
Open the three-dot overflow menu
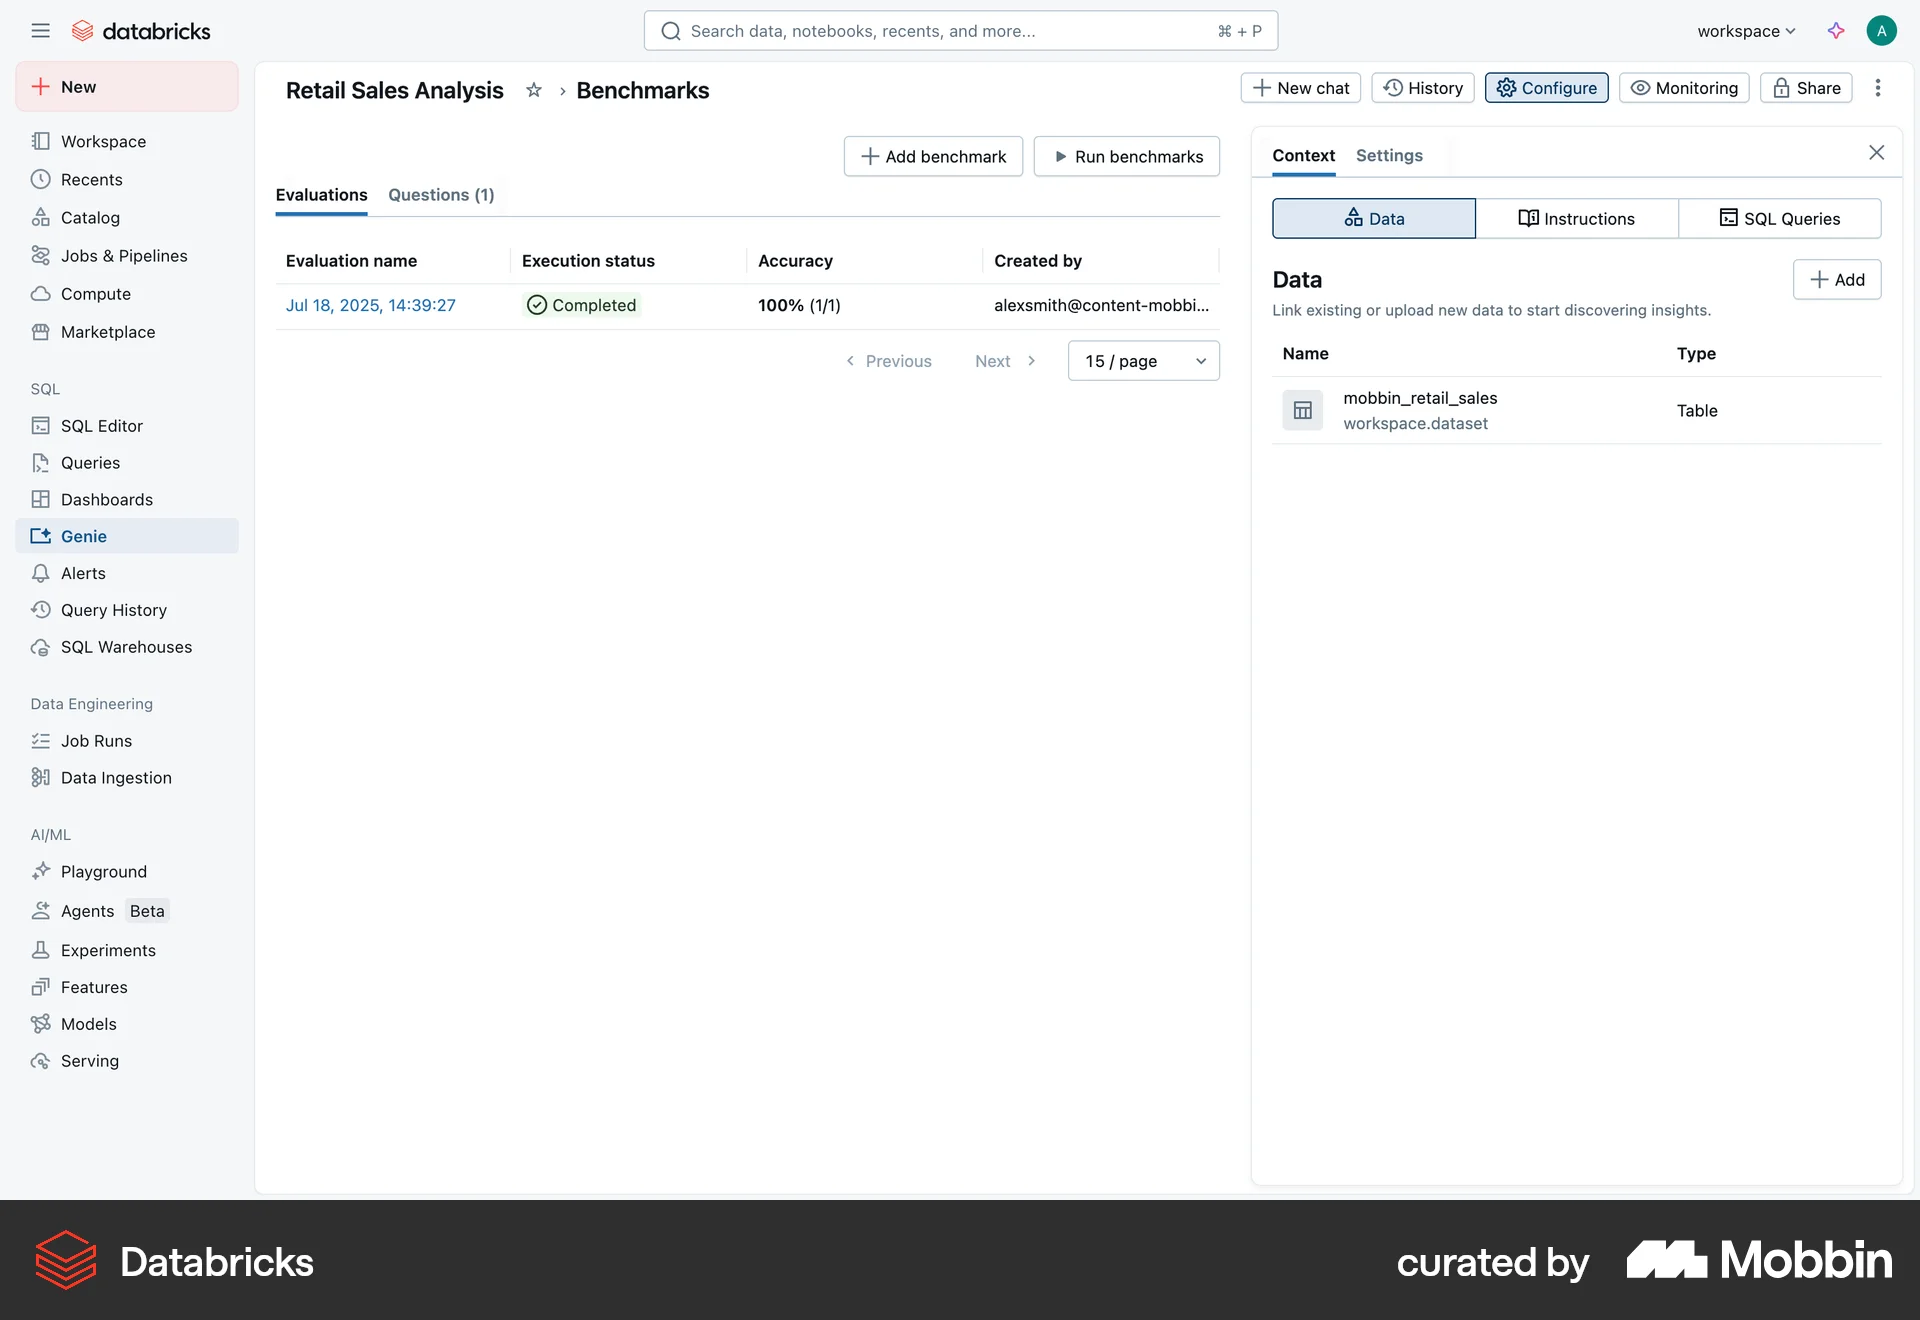click(1879, 88)
